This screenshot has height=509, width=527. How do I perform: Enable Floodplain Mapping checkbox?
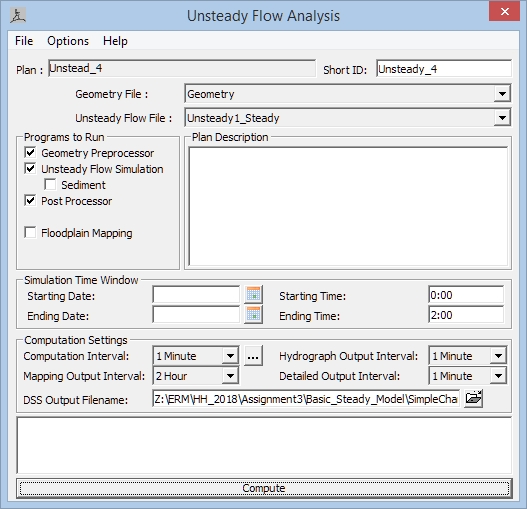tap(30, 233)
